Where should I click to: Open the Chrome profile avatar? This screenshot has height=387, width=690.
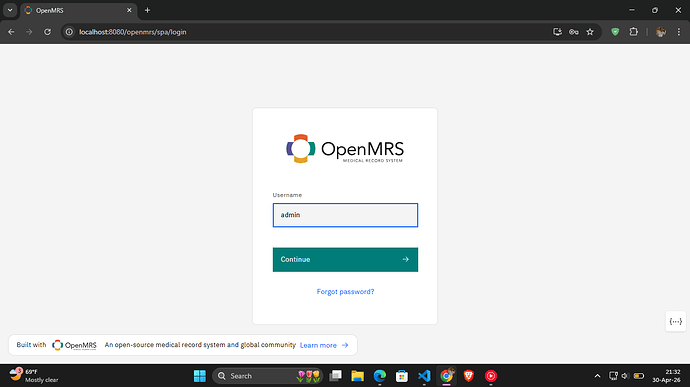(x=661, y=32)
